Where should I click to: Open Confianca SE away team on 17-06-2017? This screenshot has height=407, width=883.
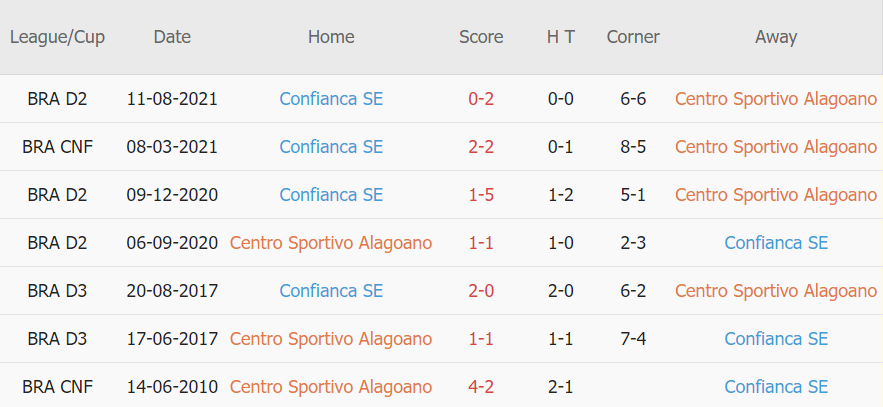coord(776,339)
